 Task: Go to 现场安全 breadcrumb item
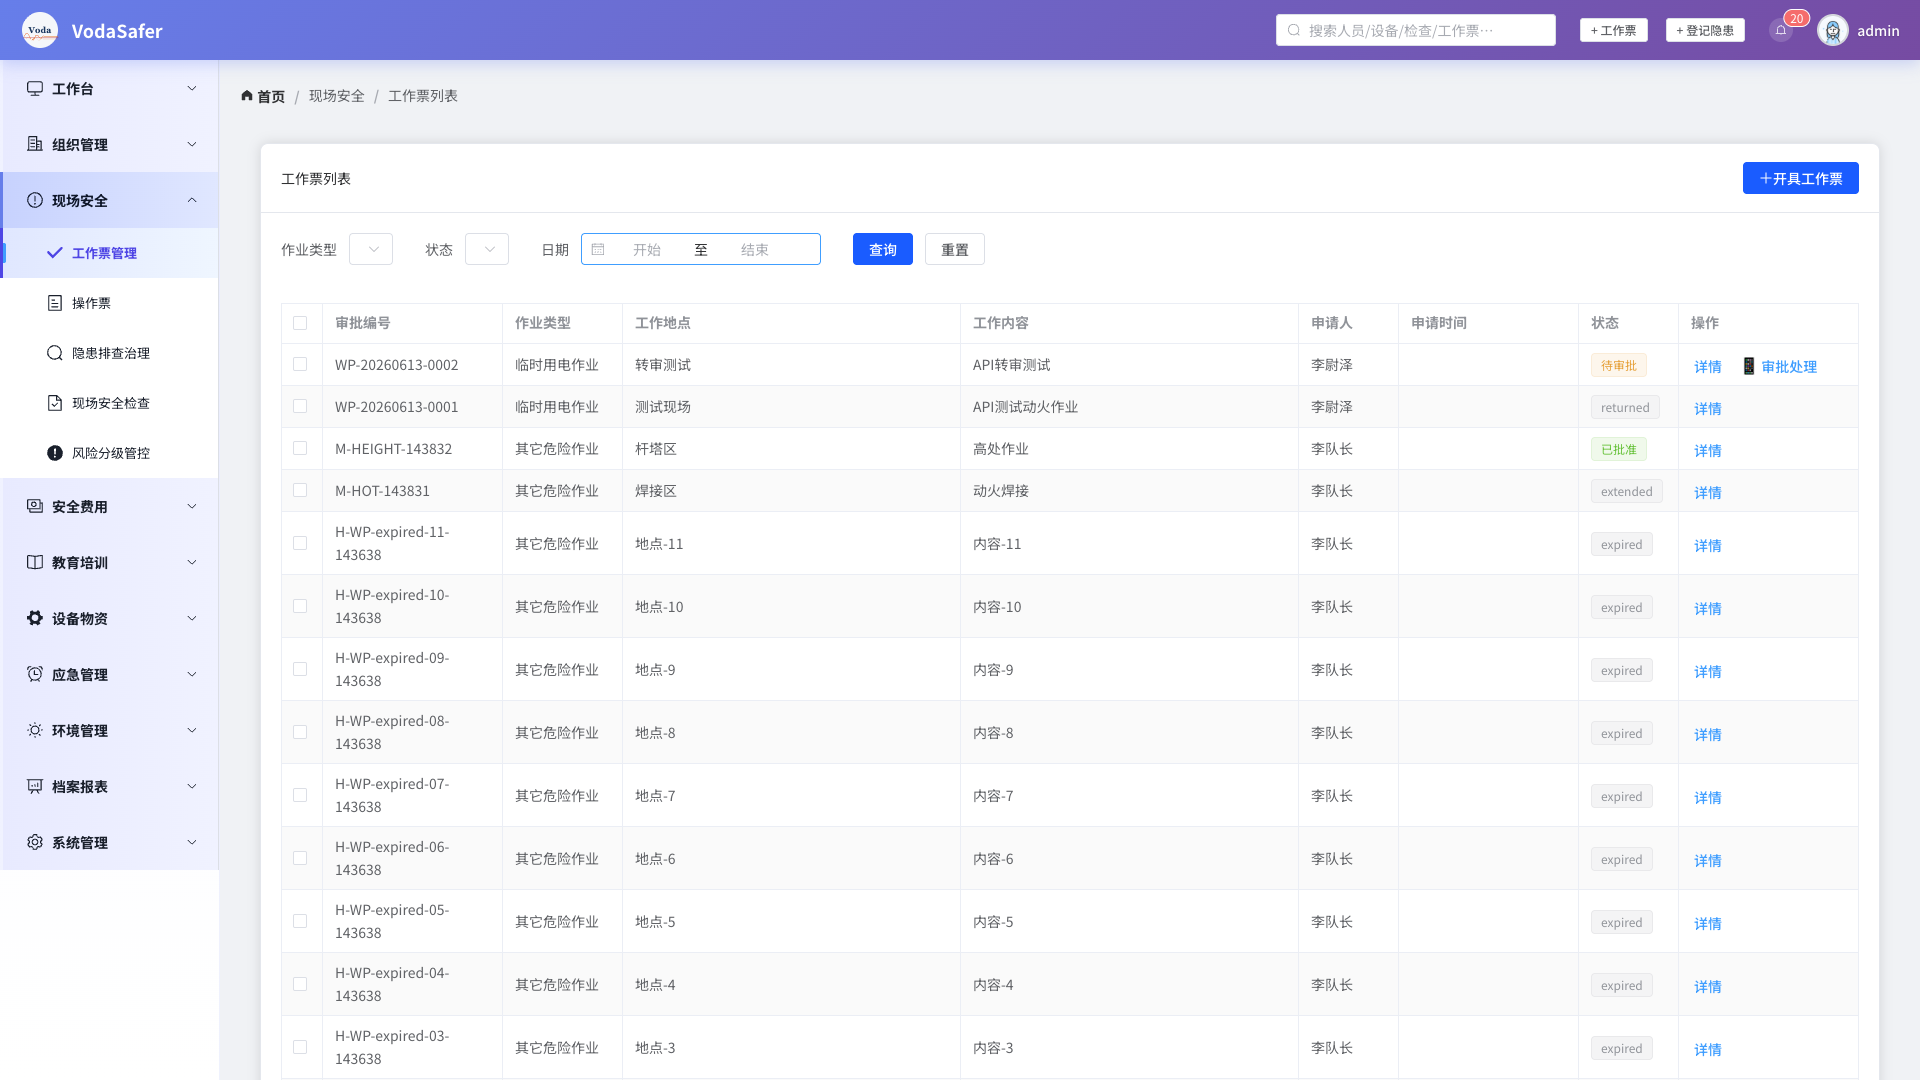(x=337, y=96)
